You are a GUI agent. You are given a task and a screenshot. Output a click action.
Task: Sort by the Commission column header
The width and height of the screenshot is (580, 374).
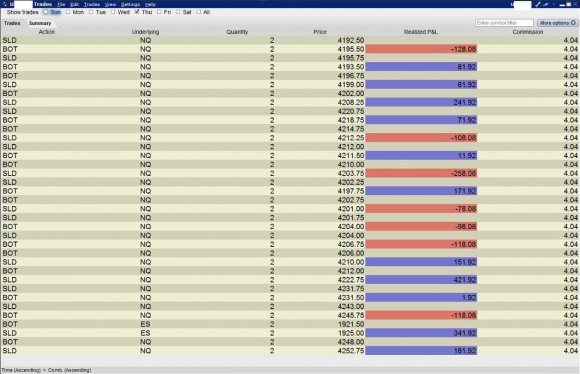pos(528,32)
